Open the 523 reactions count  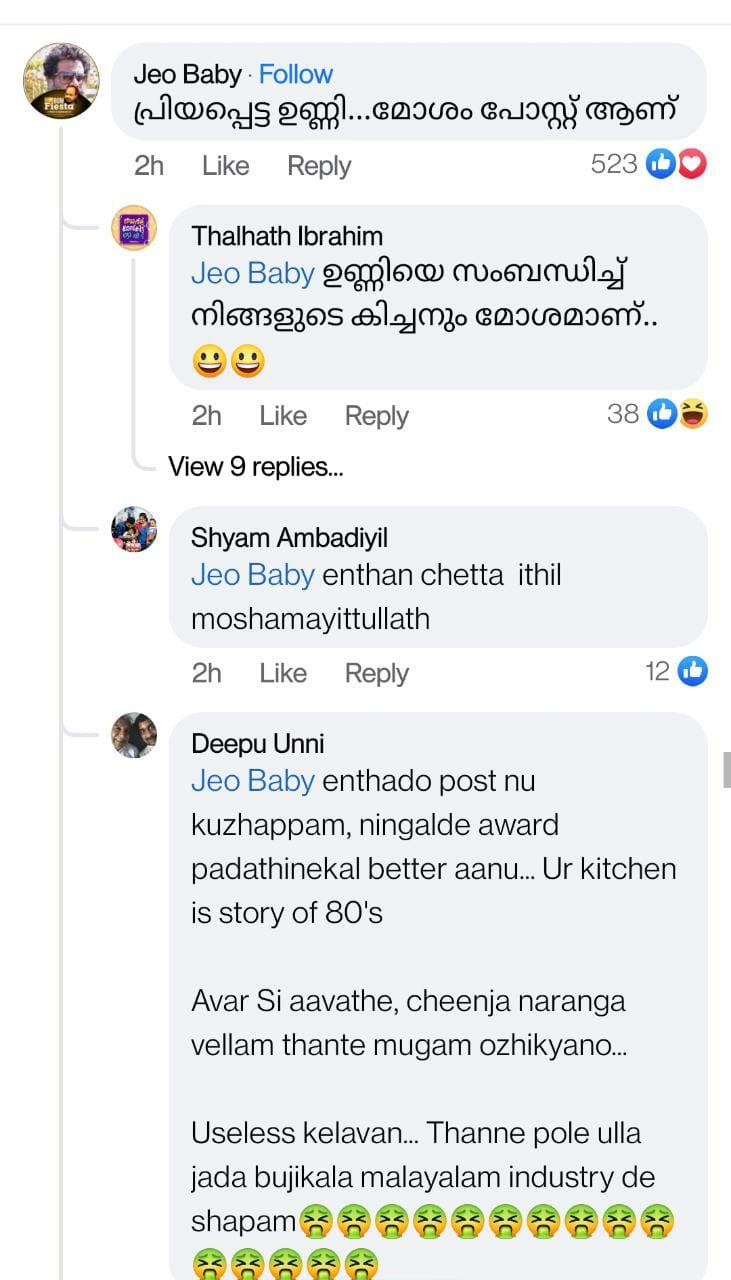click(614, 164)
